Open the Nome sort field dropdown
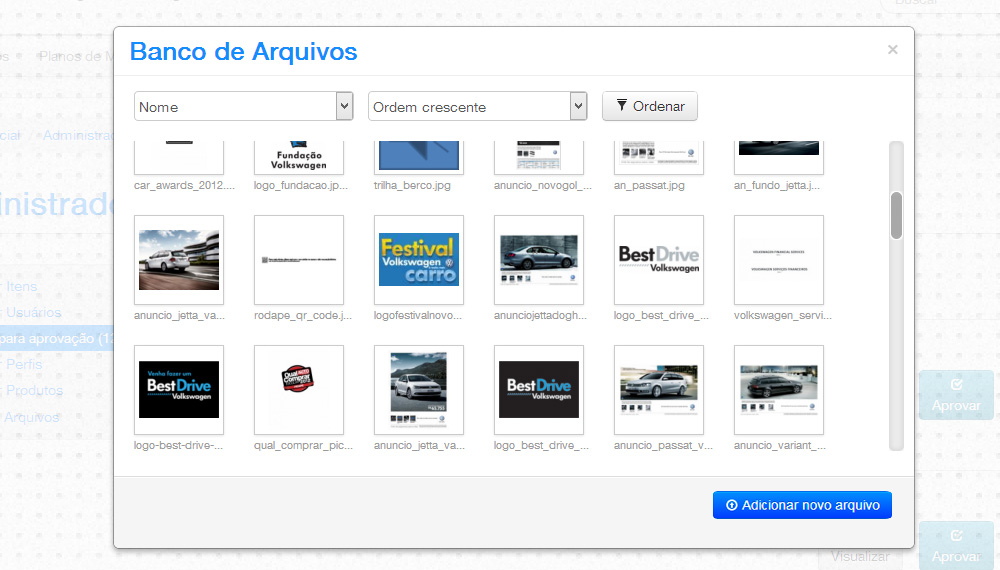Screen dimensions: 1000x570 (243, 106)
